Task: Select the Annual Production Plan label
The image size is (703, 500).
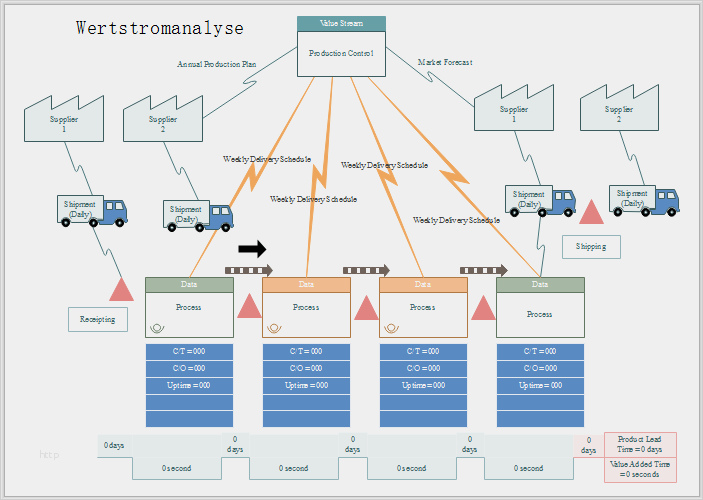Action: click(x=216, y=64)
